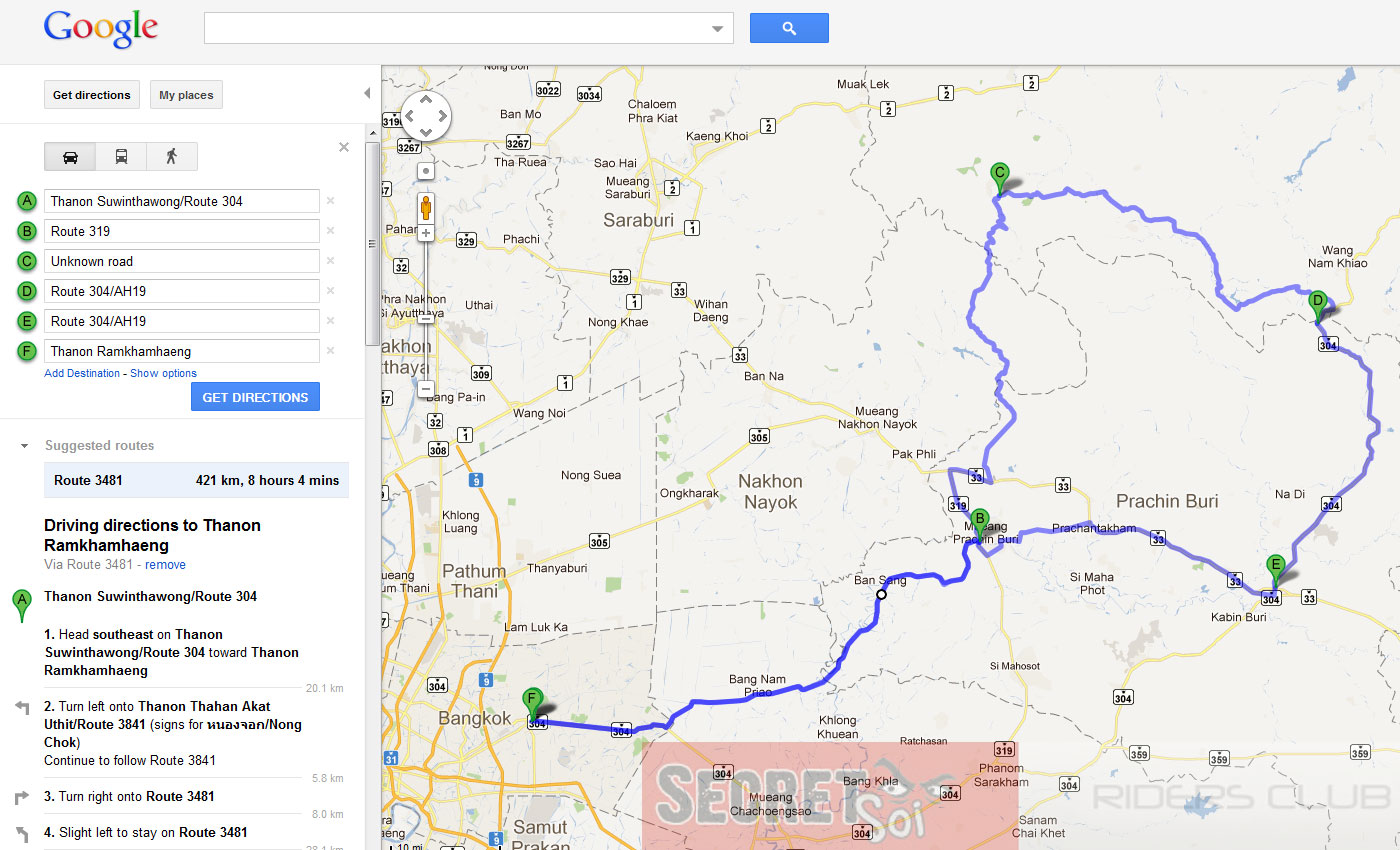
Task: Click the map zoom slider handle
Action: [x=426, y=317]
